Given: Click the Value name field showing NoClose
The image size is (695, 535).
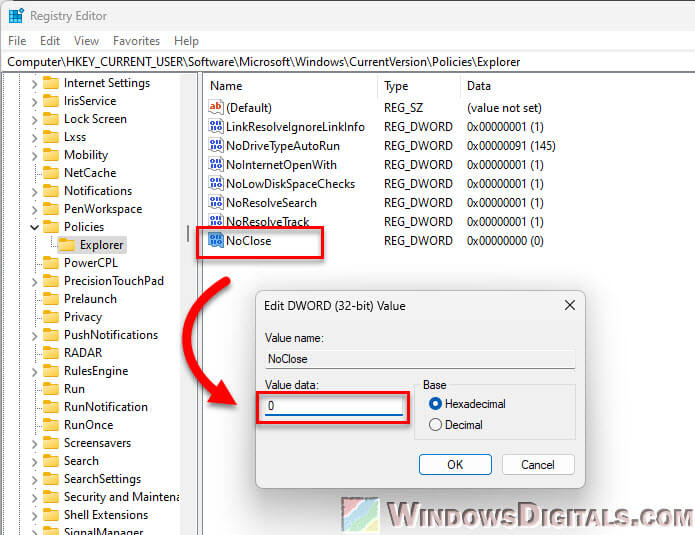Looking at the screenshot, I should (420, 359).
